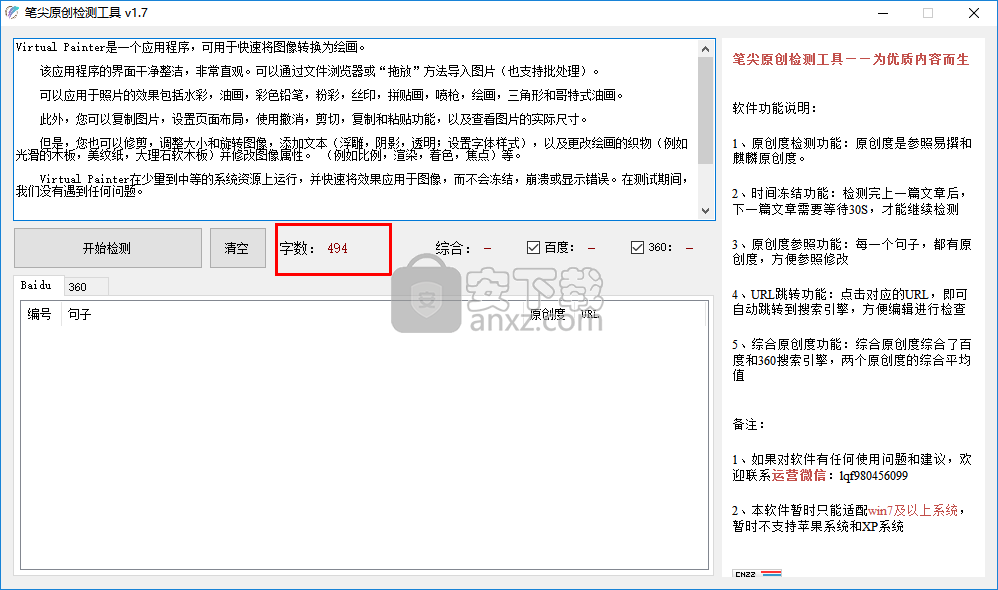Switch to the 360 results tab
The image size is (998, 590).
85,287
